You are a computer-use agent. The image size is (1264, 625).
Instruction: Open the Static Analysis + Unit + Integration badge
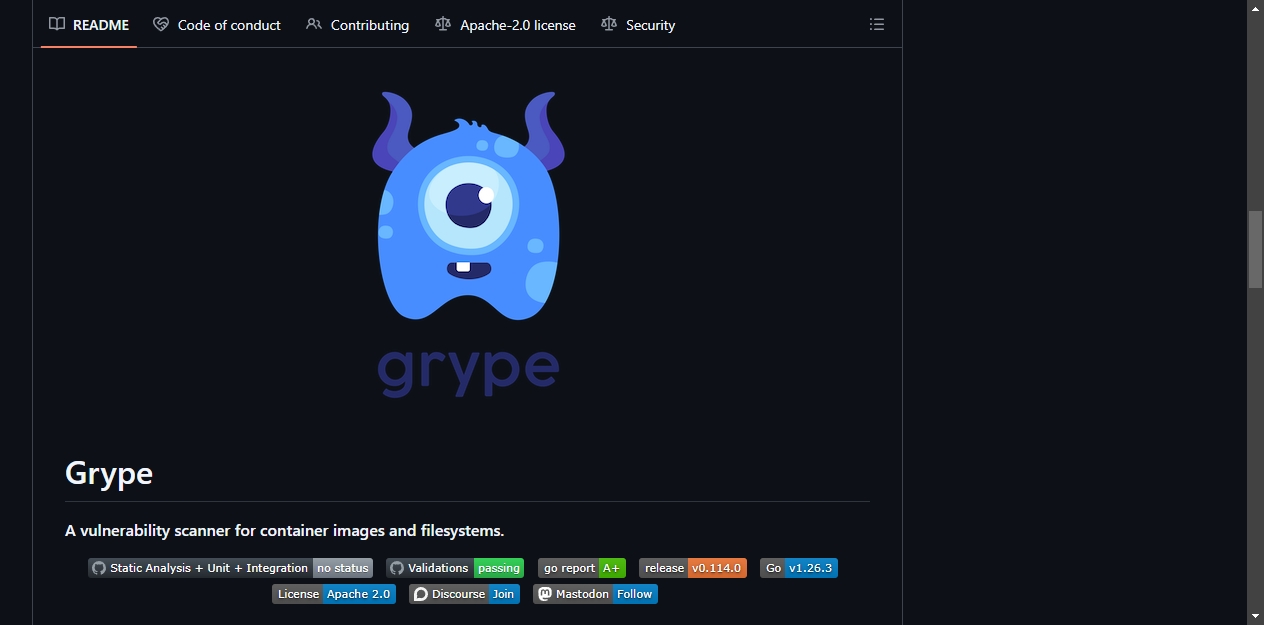[230, 568]
